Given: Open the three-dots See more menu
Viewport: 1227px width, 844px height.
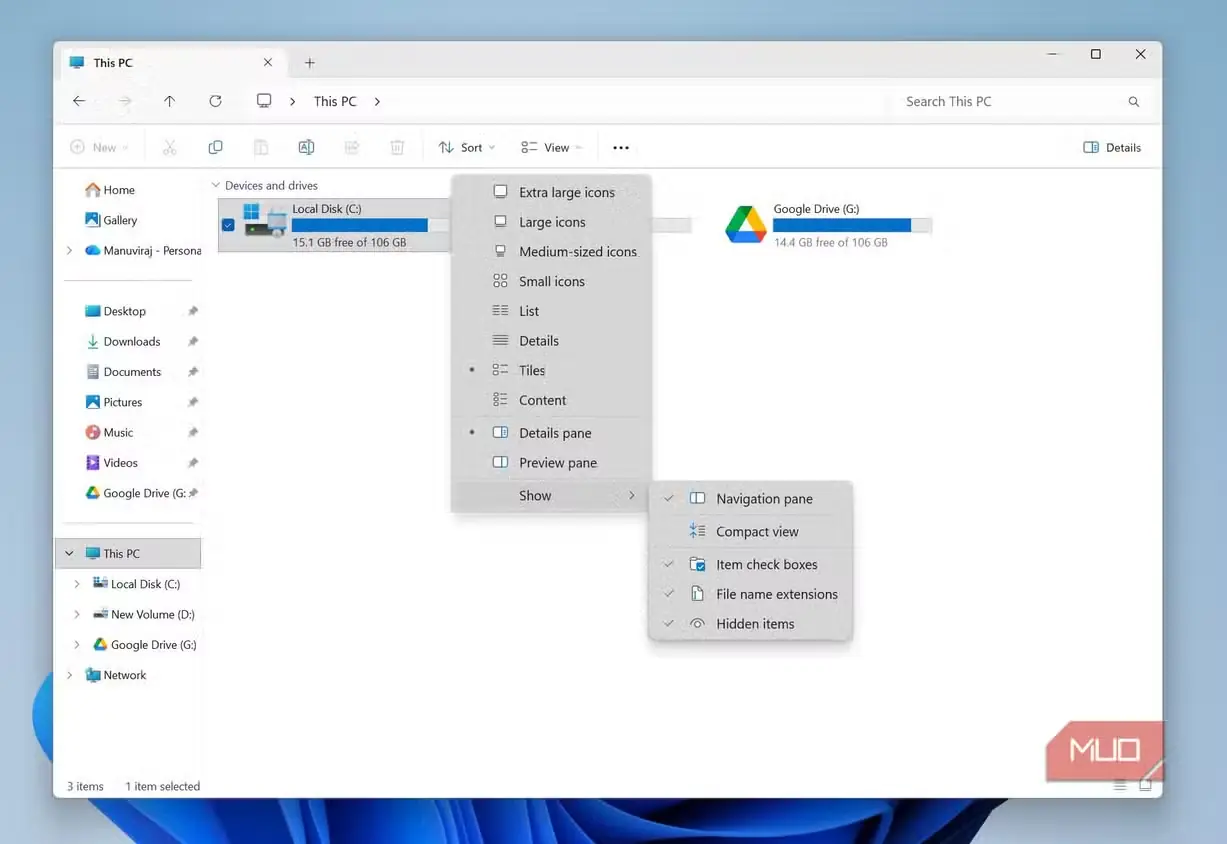Looking at the screenshot, I should pos(621,148).
